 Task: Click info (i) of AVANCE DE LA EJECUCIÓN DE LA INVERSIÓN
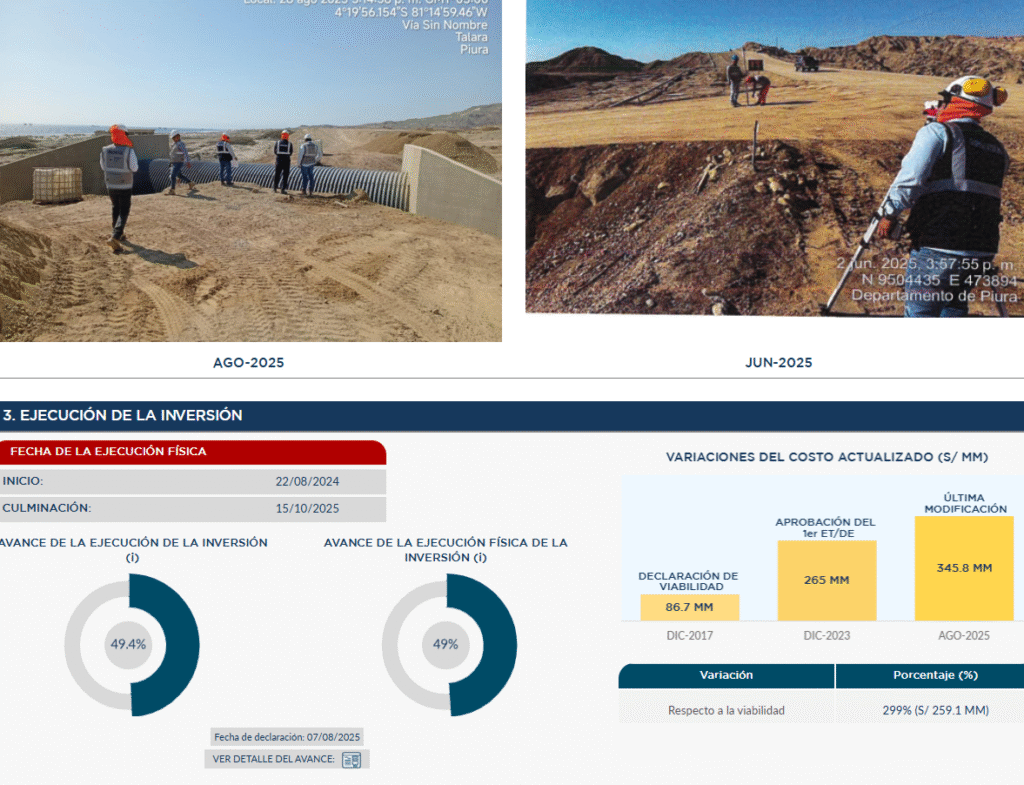pos(133,558)
